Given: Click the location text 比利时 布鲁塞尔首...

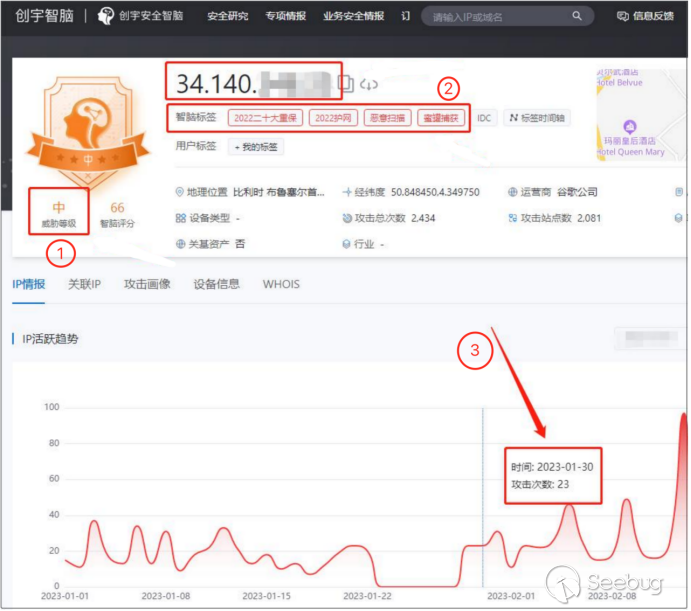Looking at the screenshot, I should point(279,193).
